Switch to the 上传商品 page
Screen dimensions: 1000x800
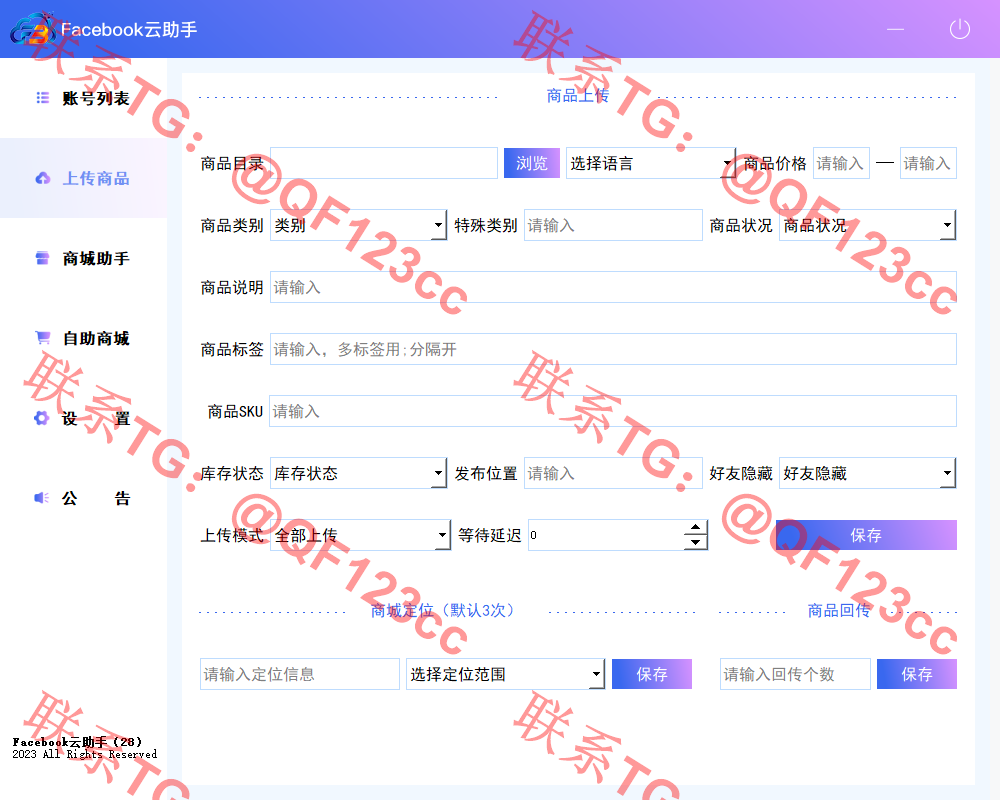click(84, 178)
